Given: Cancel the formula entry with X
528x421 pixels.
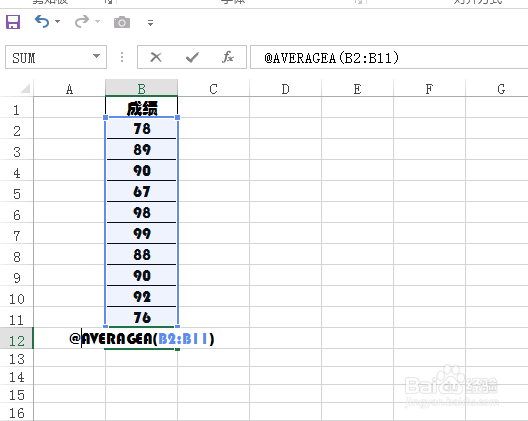Looking at the screenshot, I should click(x=156, y=57).
